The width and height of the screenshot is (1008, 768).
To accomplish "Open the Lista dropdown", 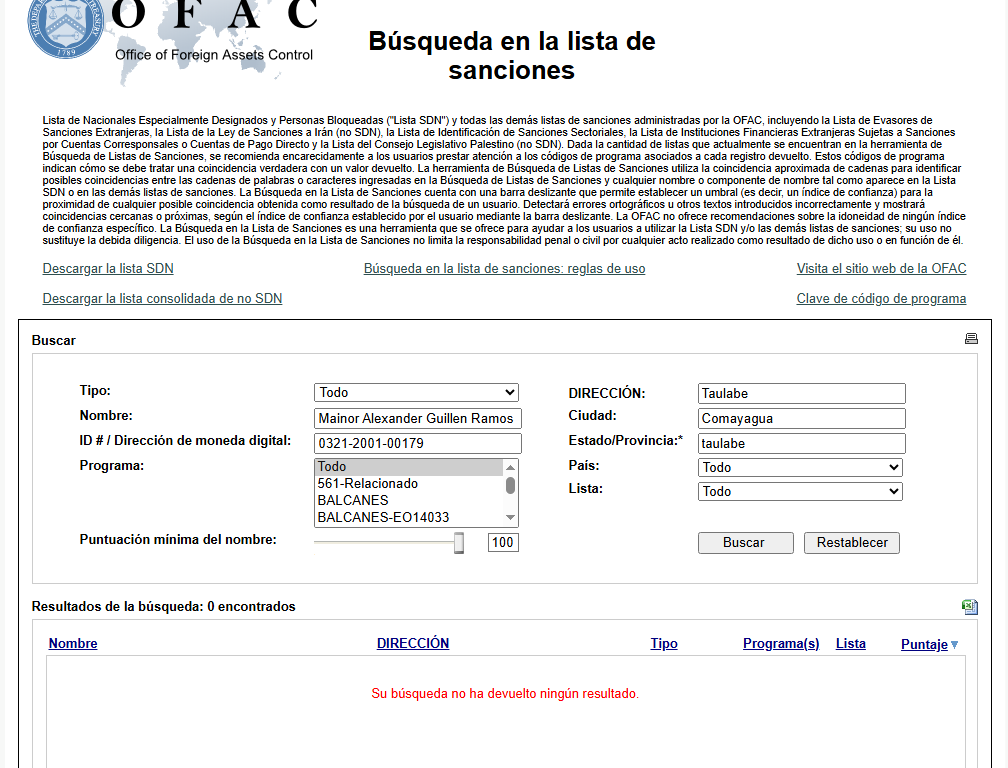I will (x=800, y=492).
